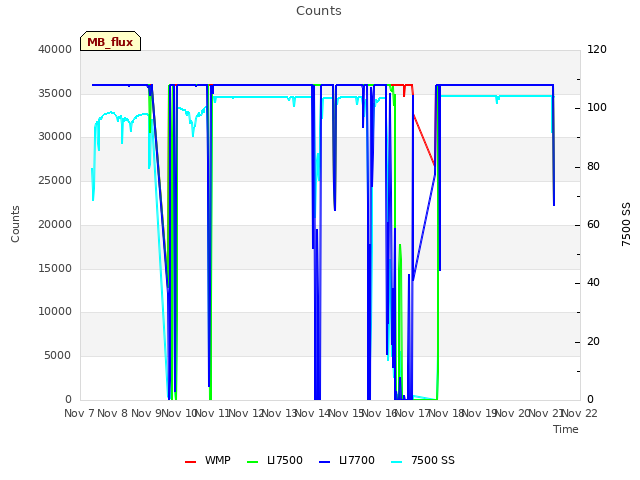The width and height of the screenshot is (640, 480).
Task: Click the 20 right axis tick label
Action: click(593, 341)
